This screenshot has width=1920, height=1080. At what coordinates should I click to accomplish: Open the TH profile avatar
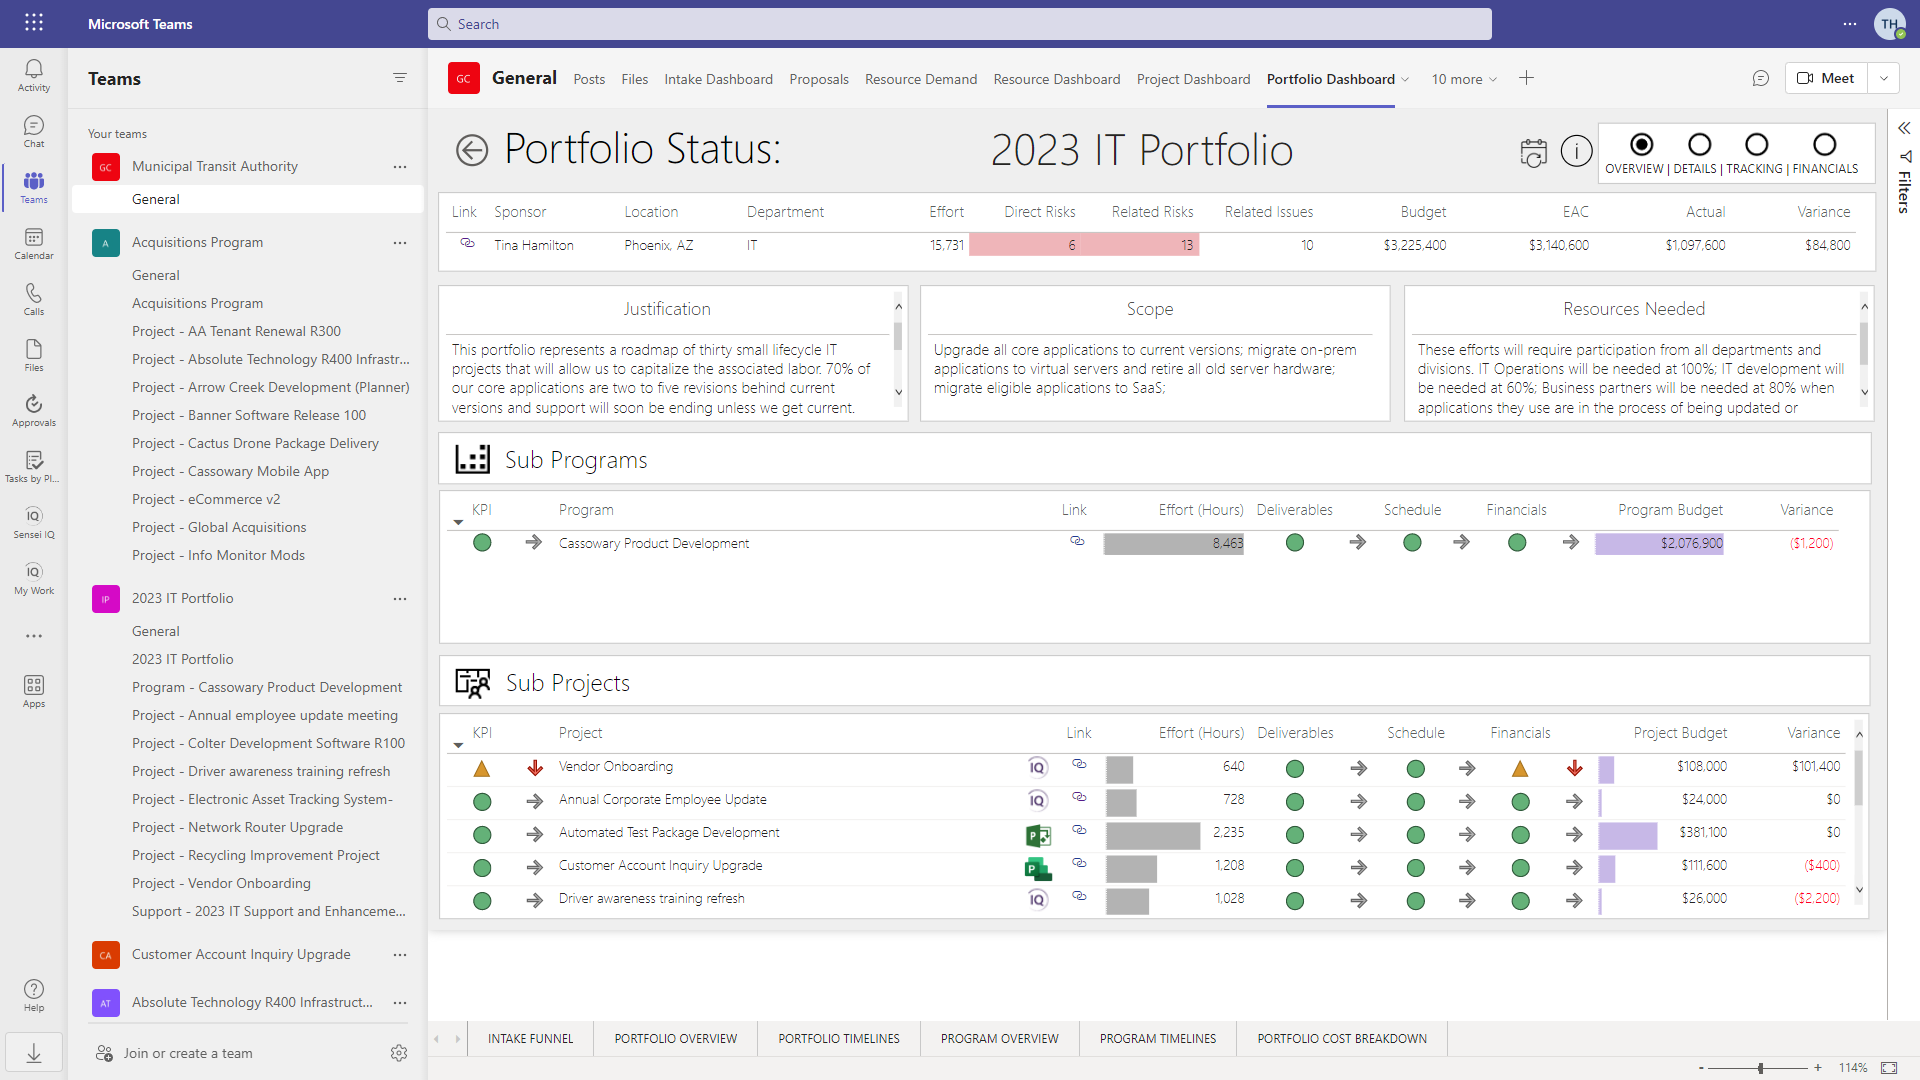point(1889,24)
